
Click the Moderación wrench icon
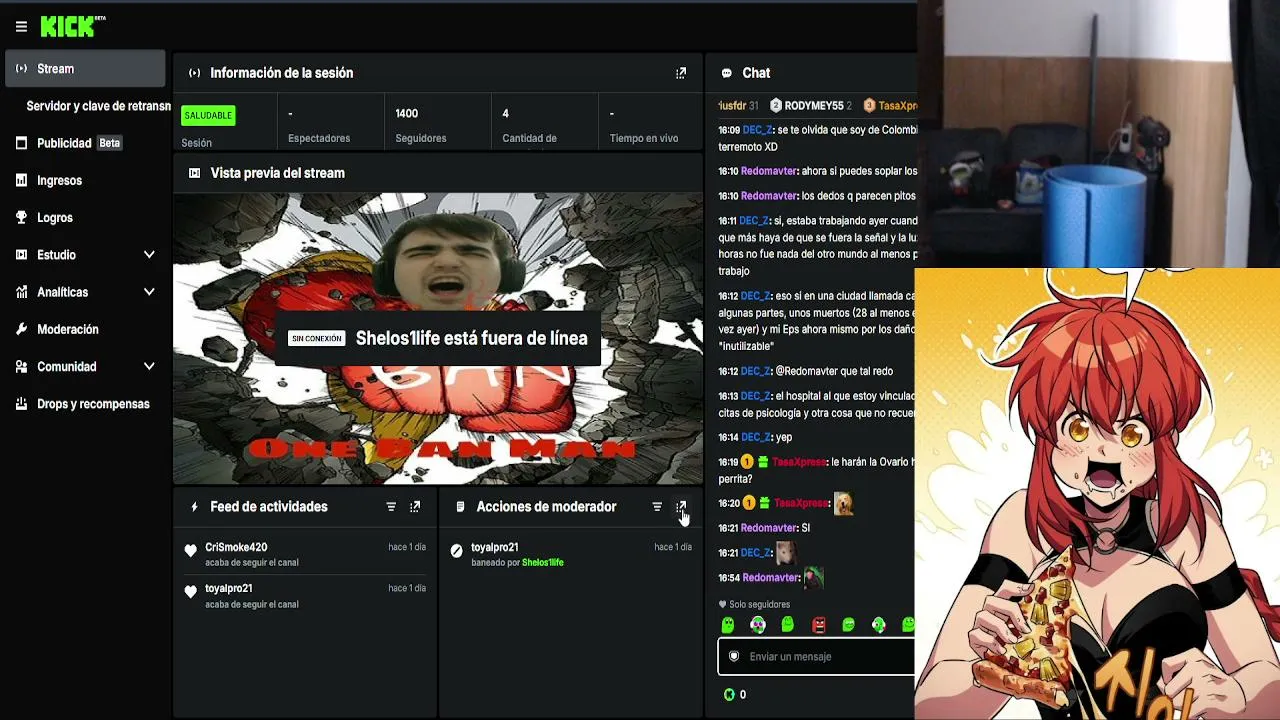[x=21, y=330]
